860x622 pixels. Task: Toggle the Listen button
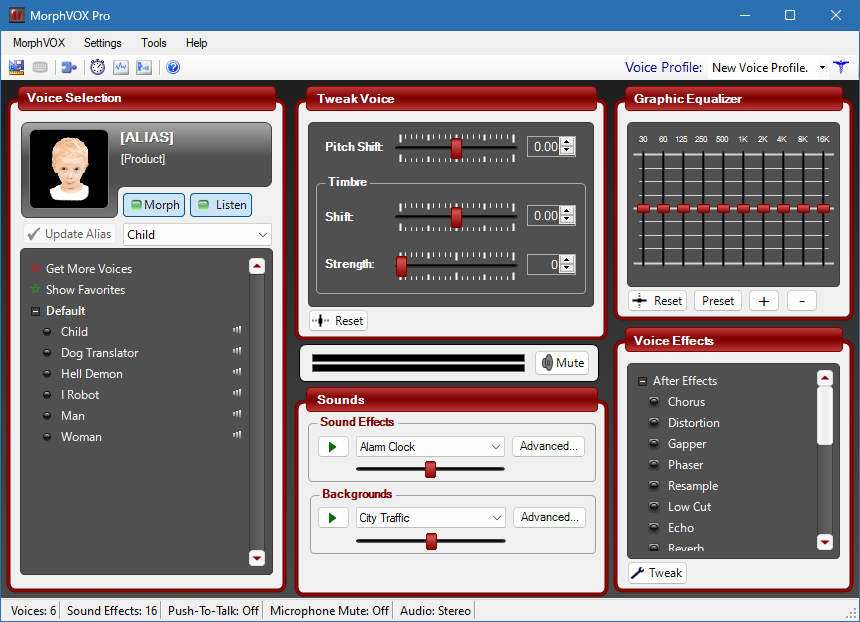coord(221,205)
